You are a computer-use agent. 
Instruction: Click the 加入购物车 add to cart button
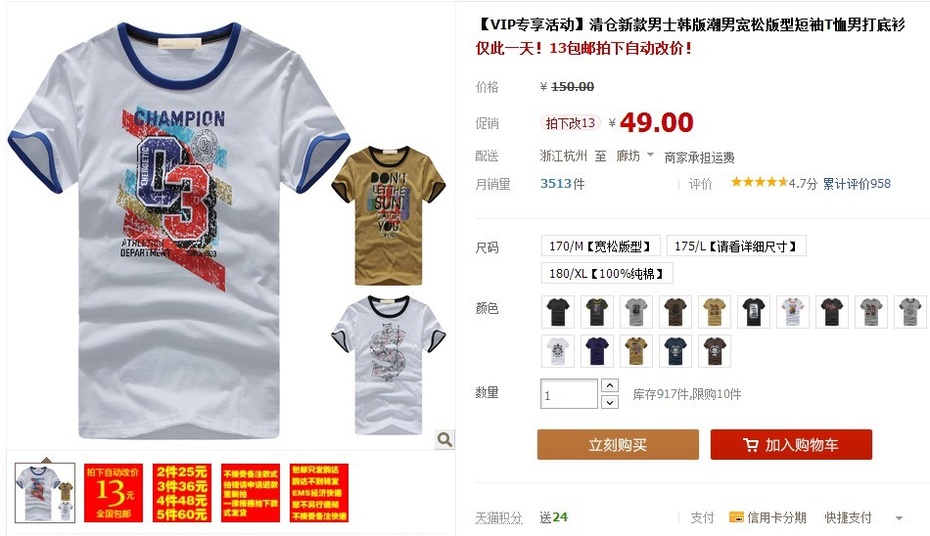[791, 445]
